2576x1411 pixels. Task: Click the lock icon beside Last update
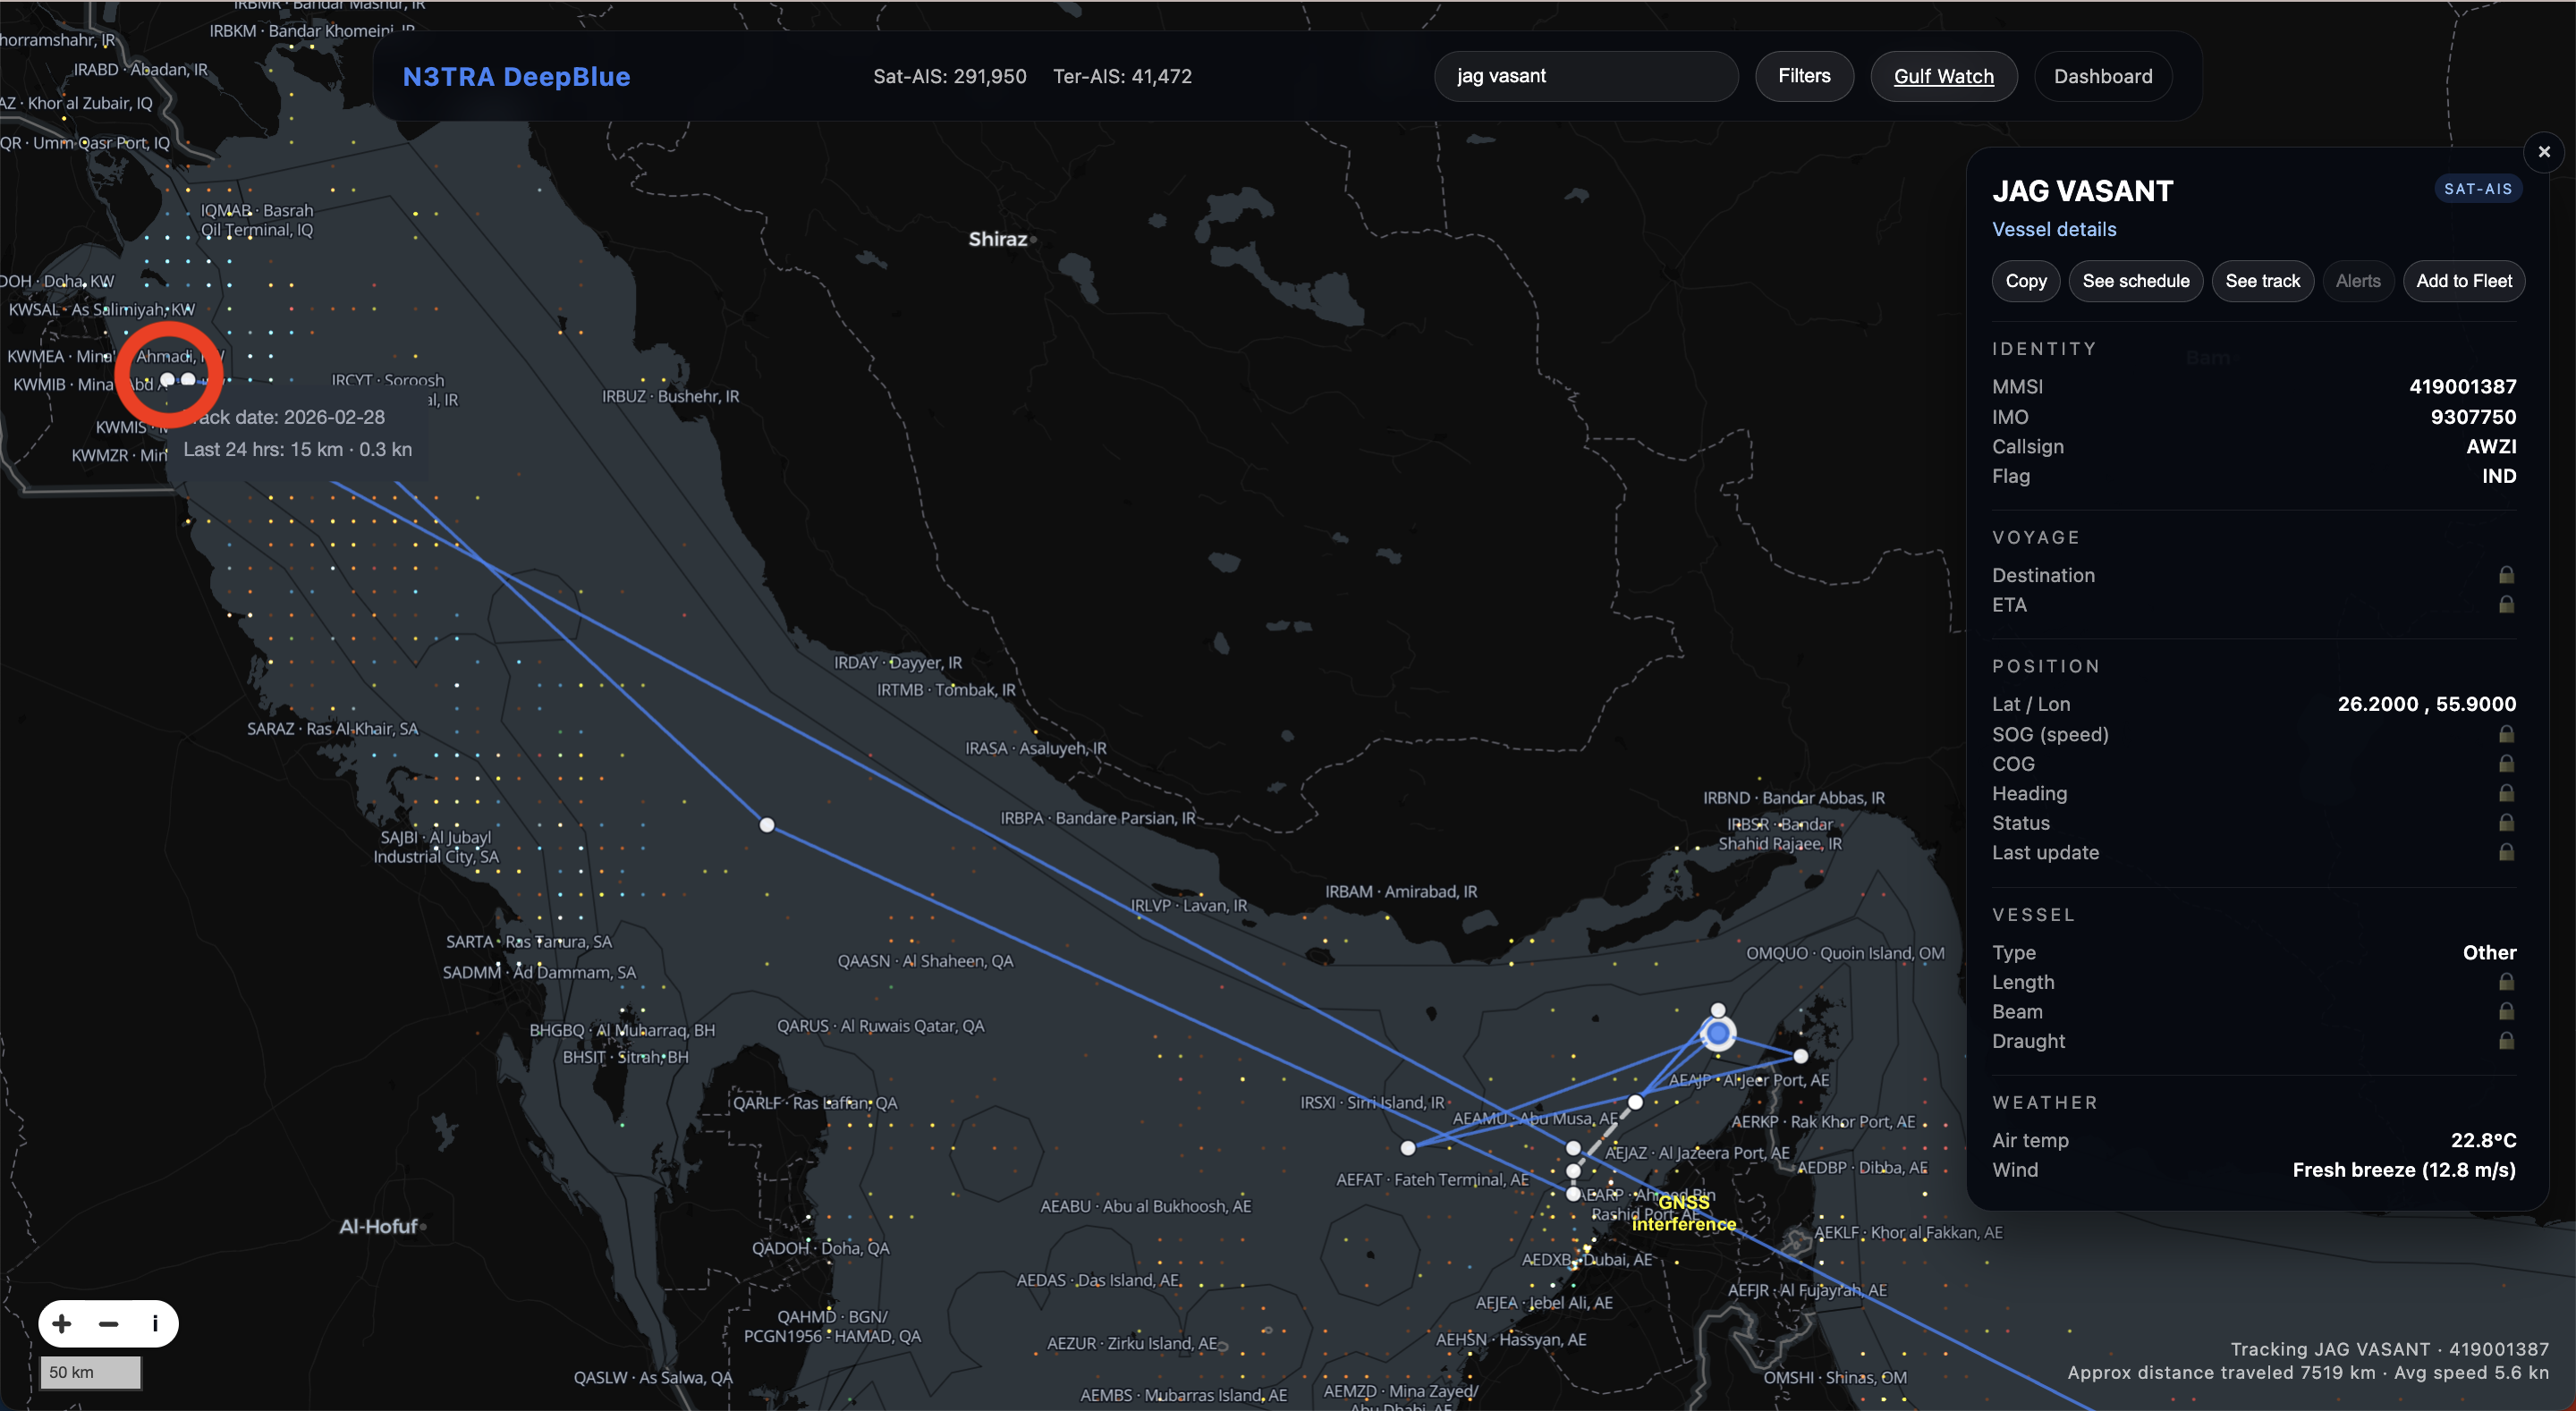coord(2506,852)
